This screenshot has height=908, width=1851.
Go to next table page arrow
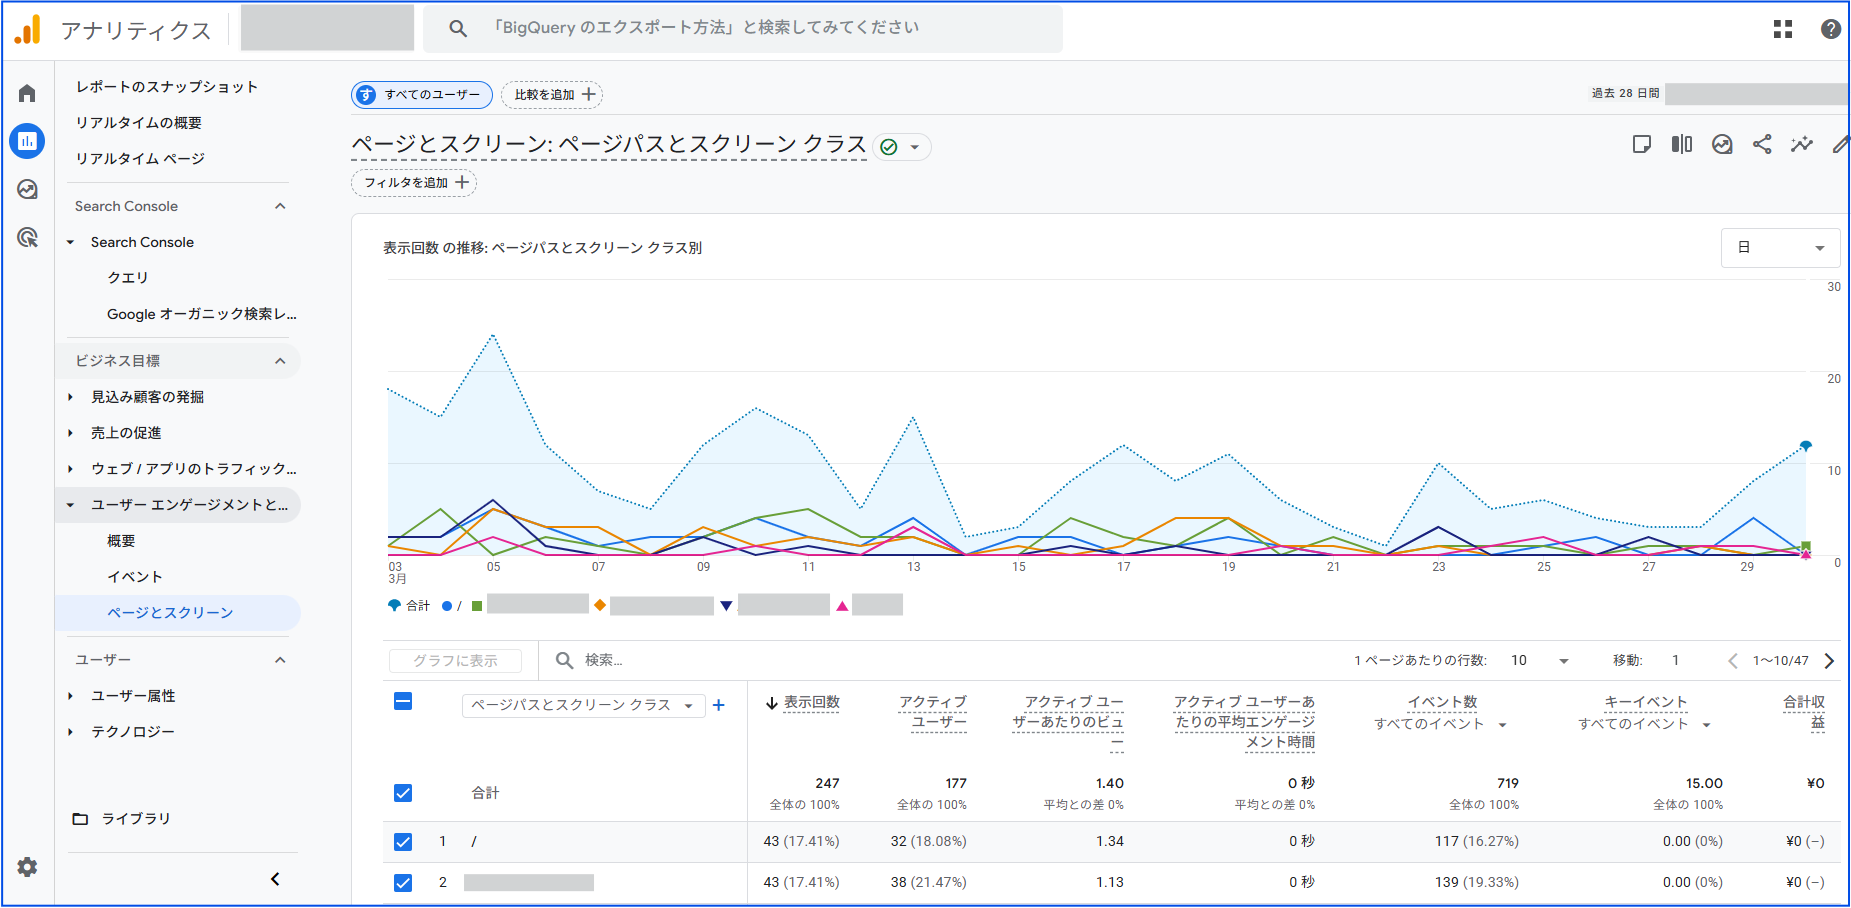point(1829,661)
